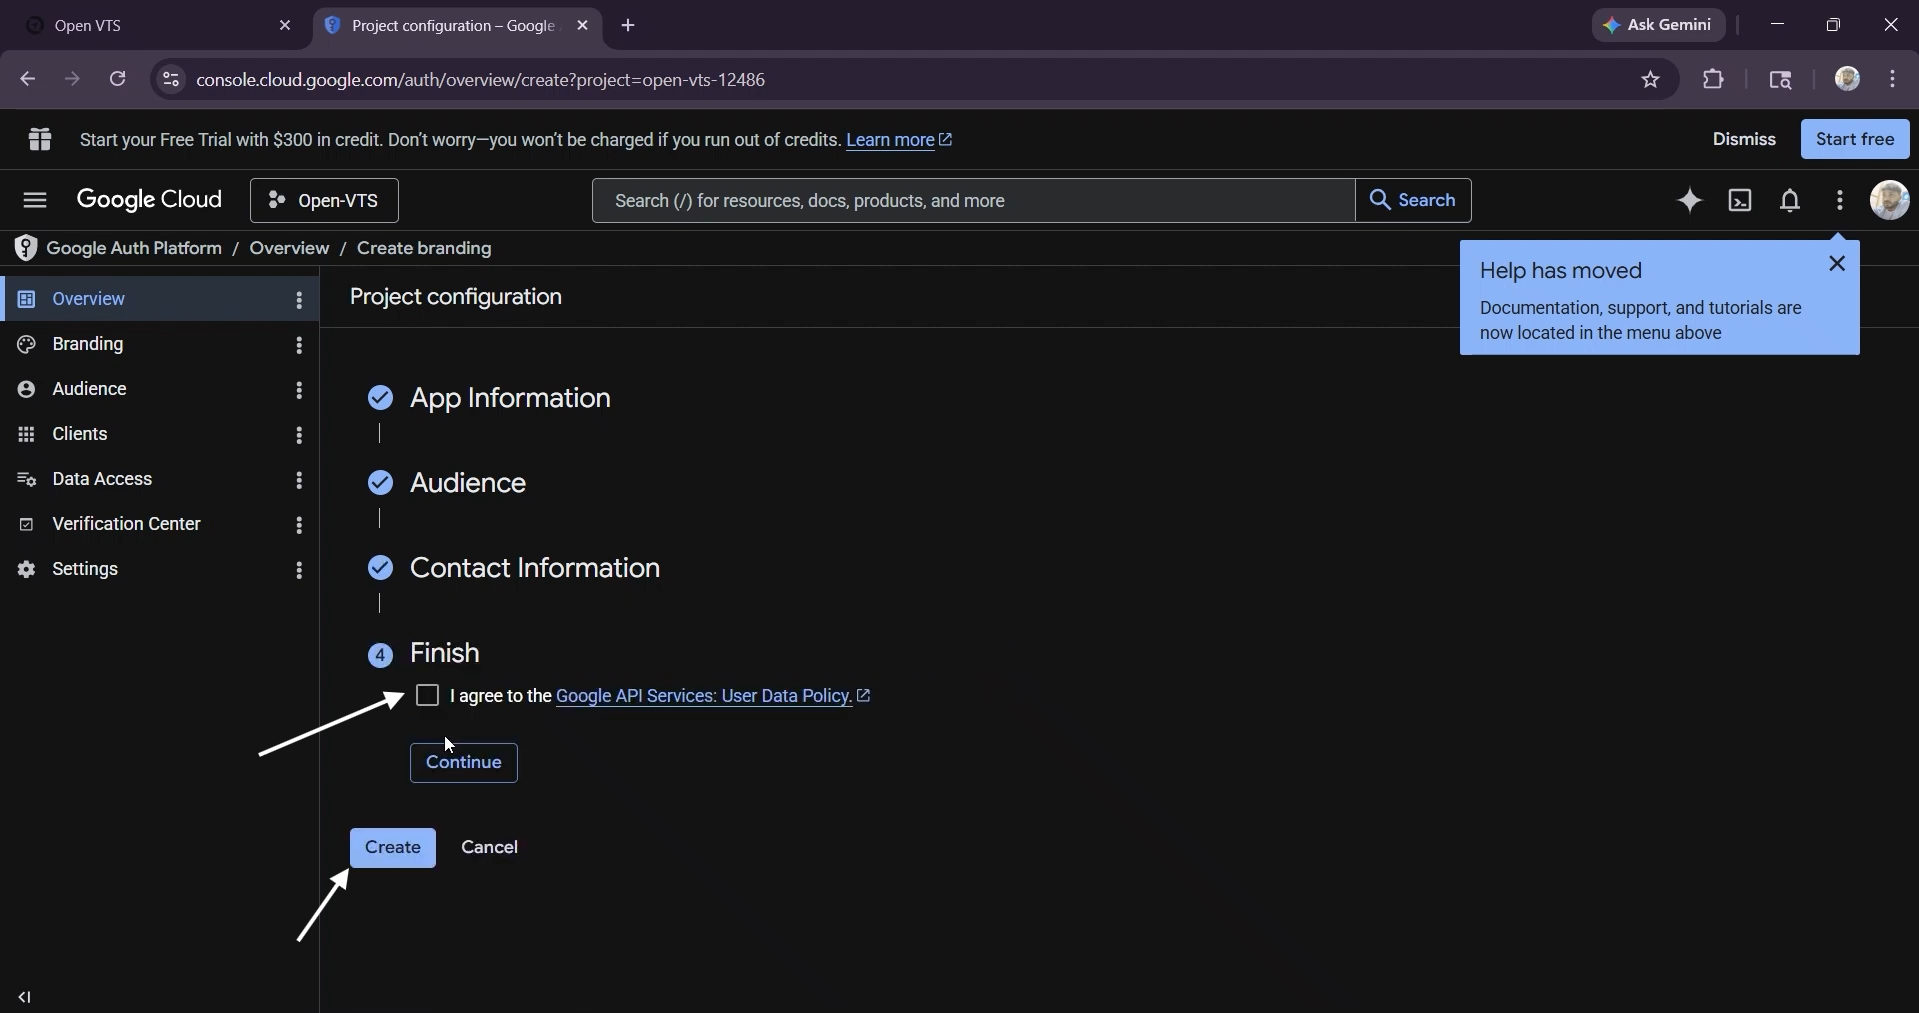Open the browser extensions puzzle icon
The height and width of the screenshot is (1013, 1919).
click(1714, 79)
